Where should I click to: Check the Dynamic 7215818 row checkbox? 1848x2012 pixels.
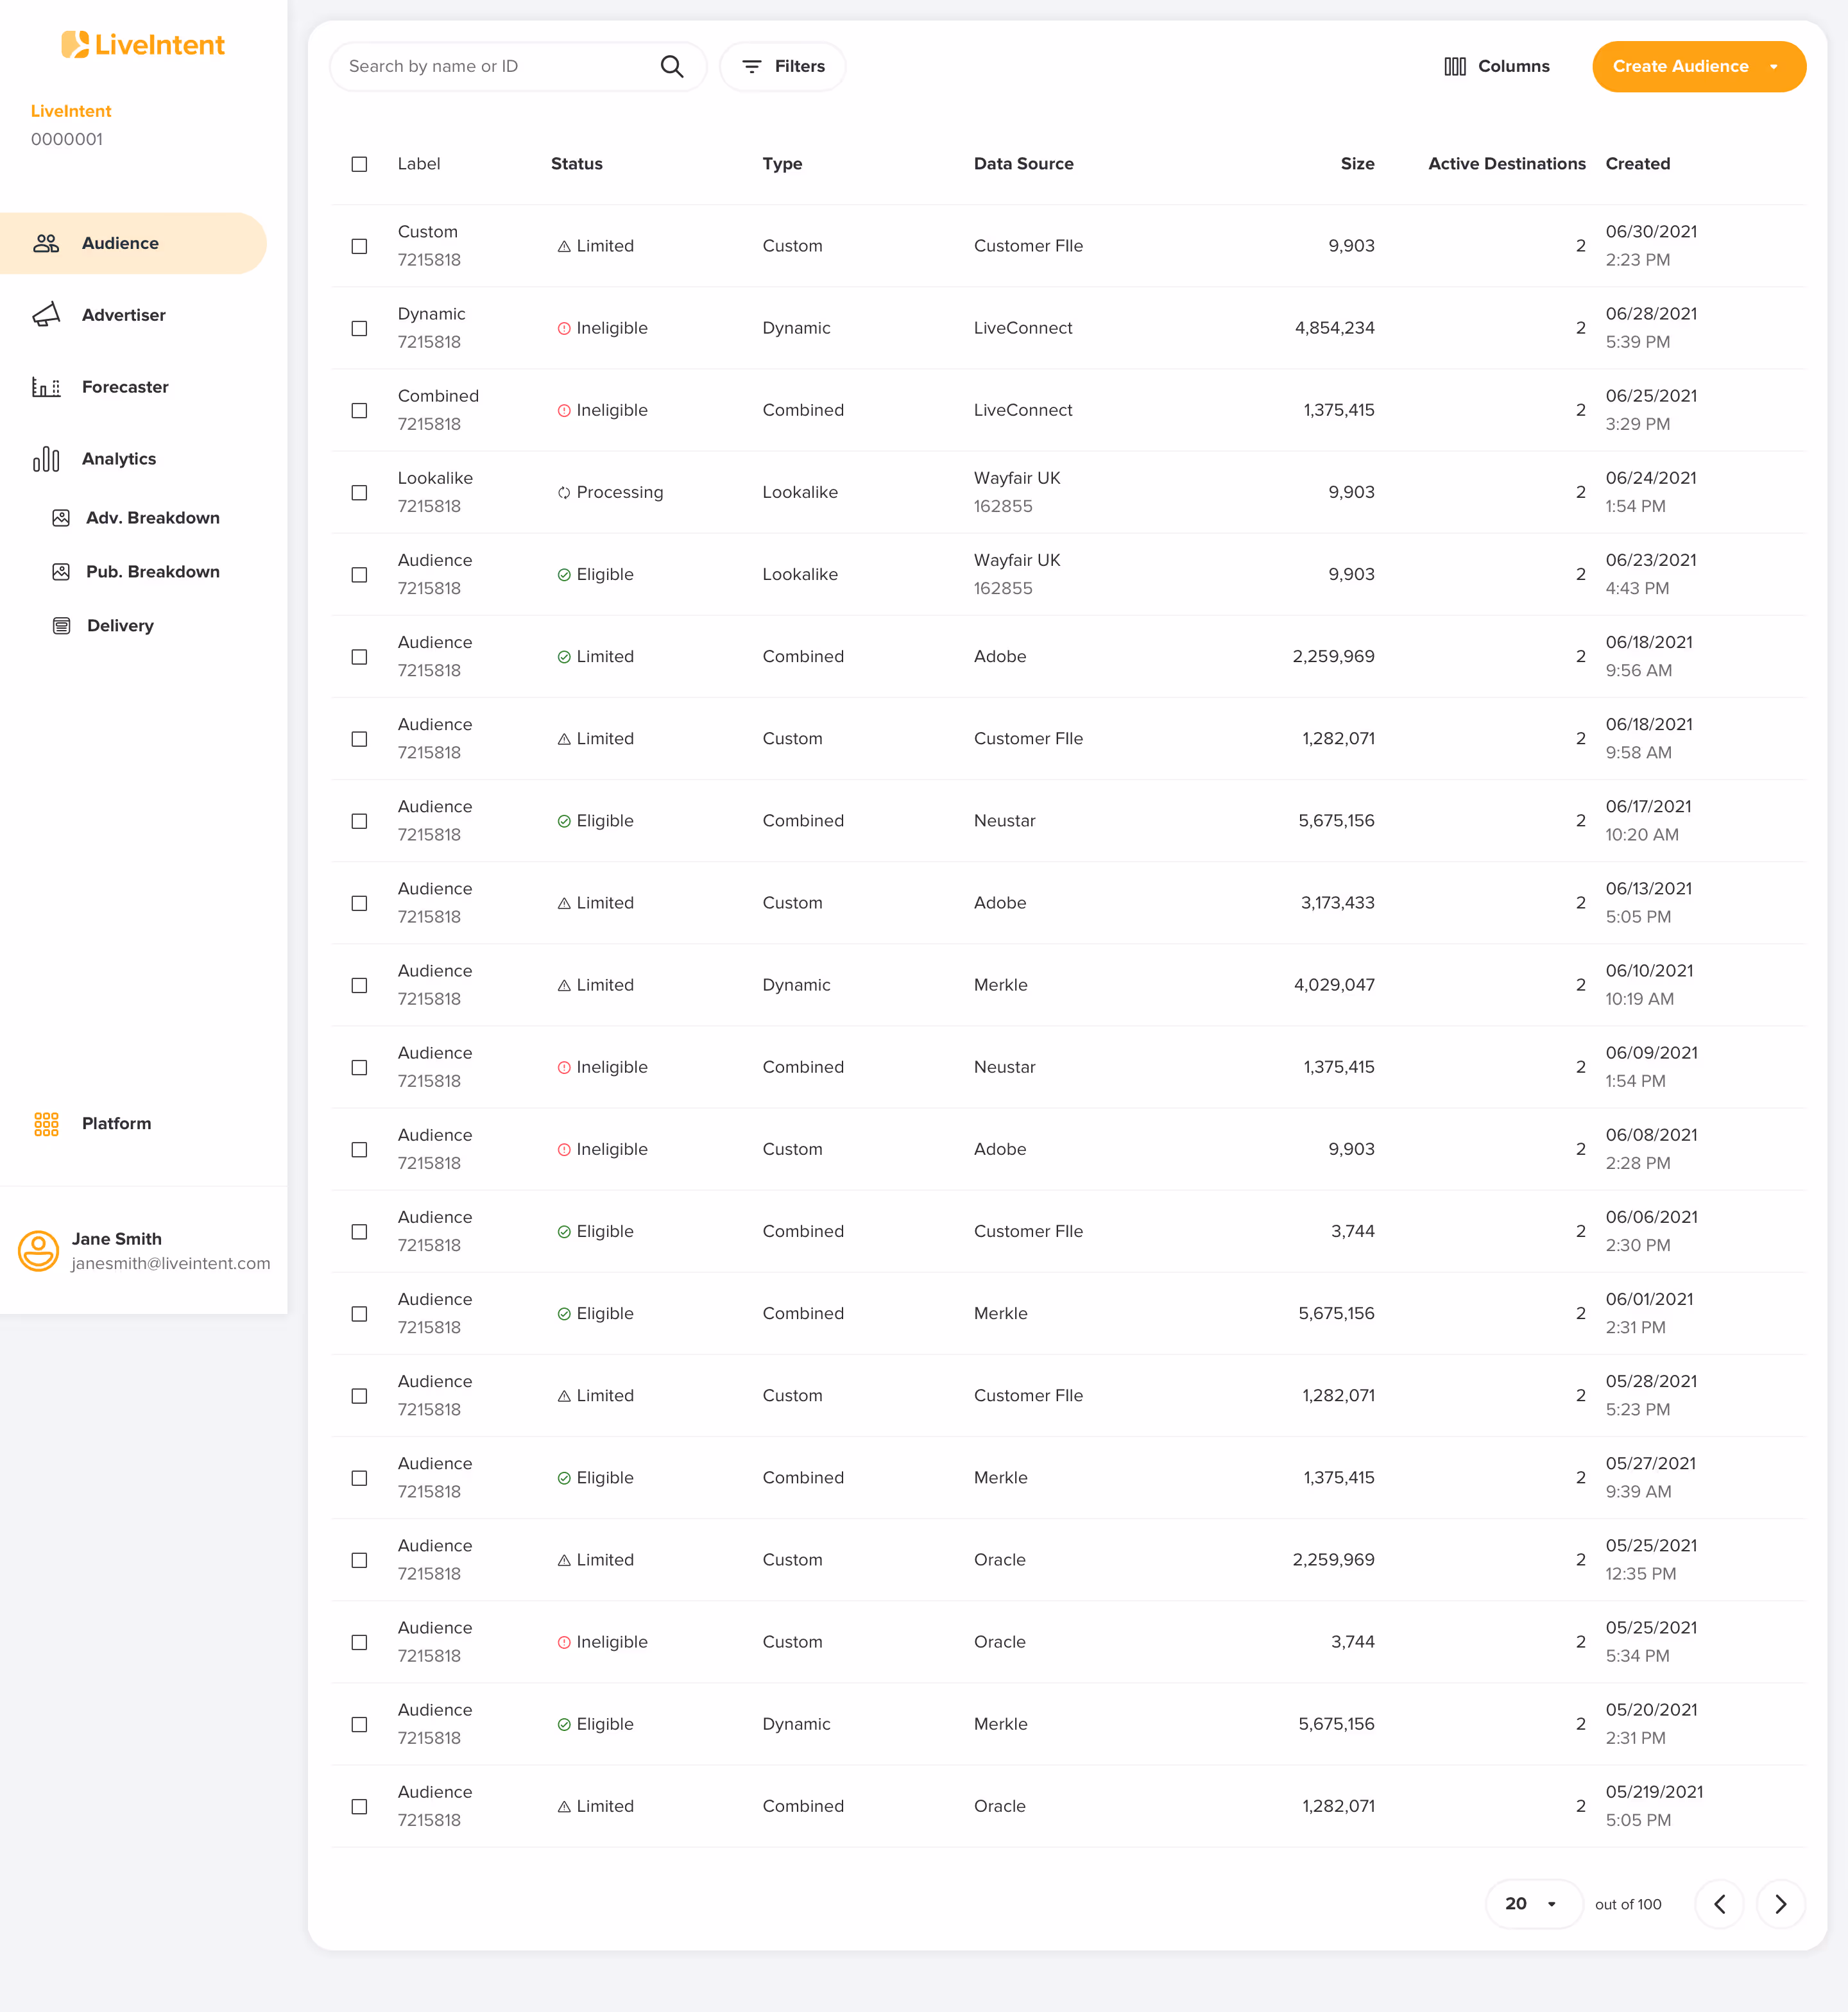[x=359, y=328]
